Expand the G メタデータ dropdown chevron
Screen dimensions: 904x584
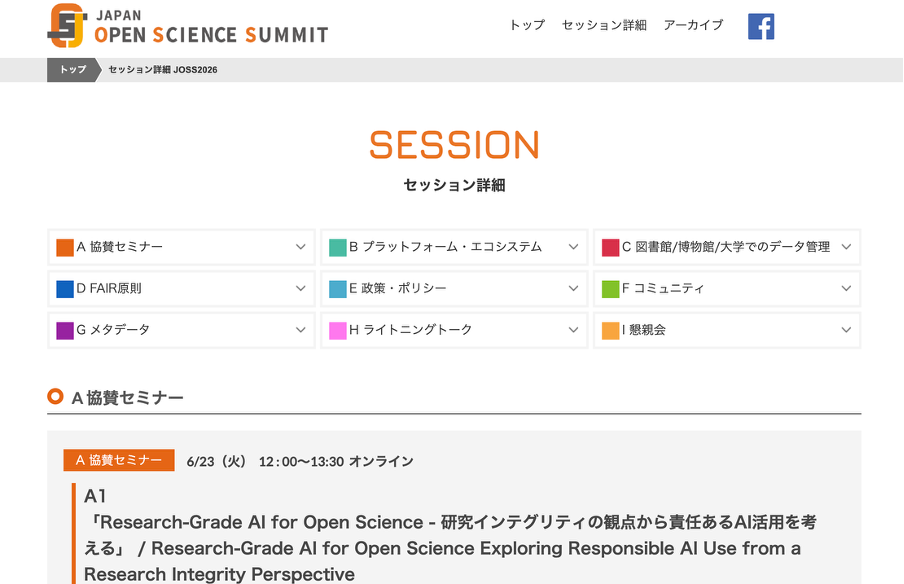[300, 330]
